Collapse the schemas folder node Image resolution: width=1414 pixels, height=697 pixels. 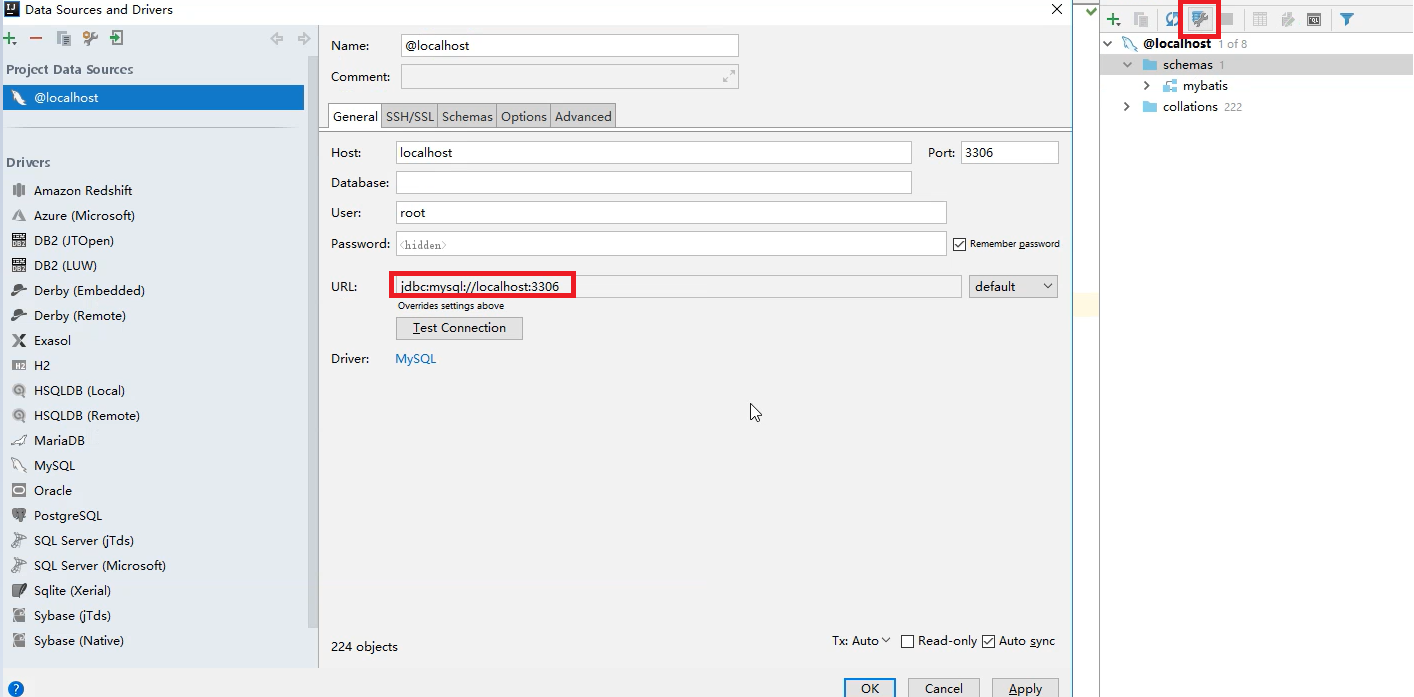(1128, 65)
